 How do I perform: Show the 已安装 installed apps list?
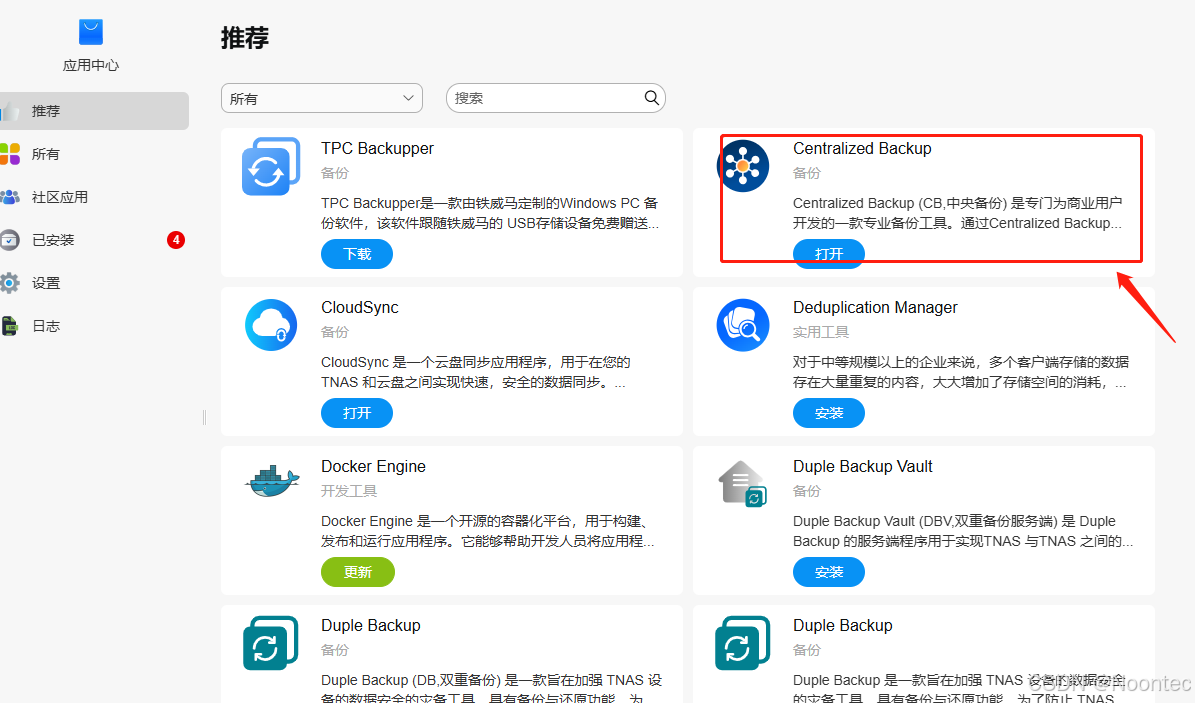95,240
